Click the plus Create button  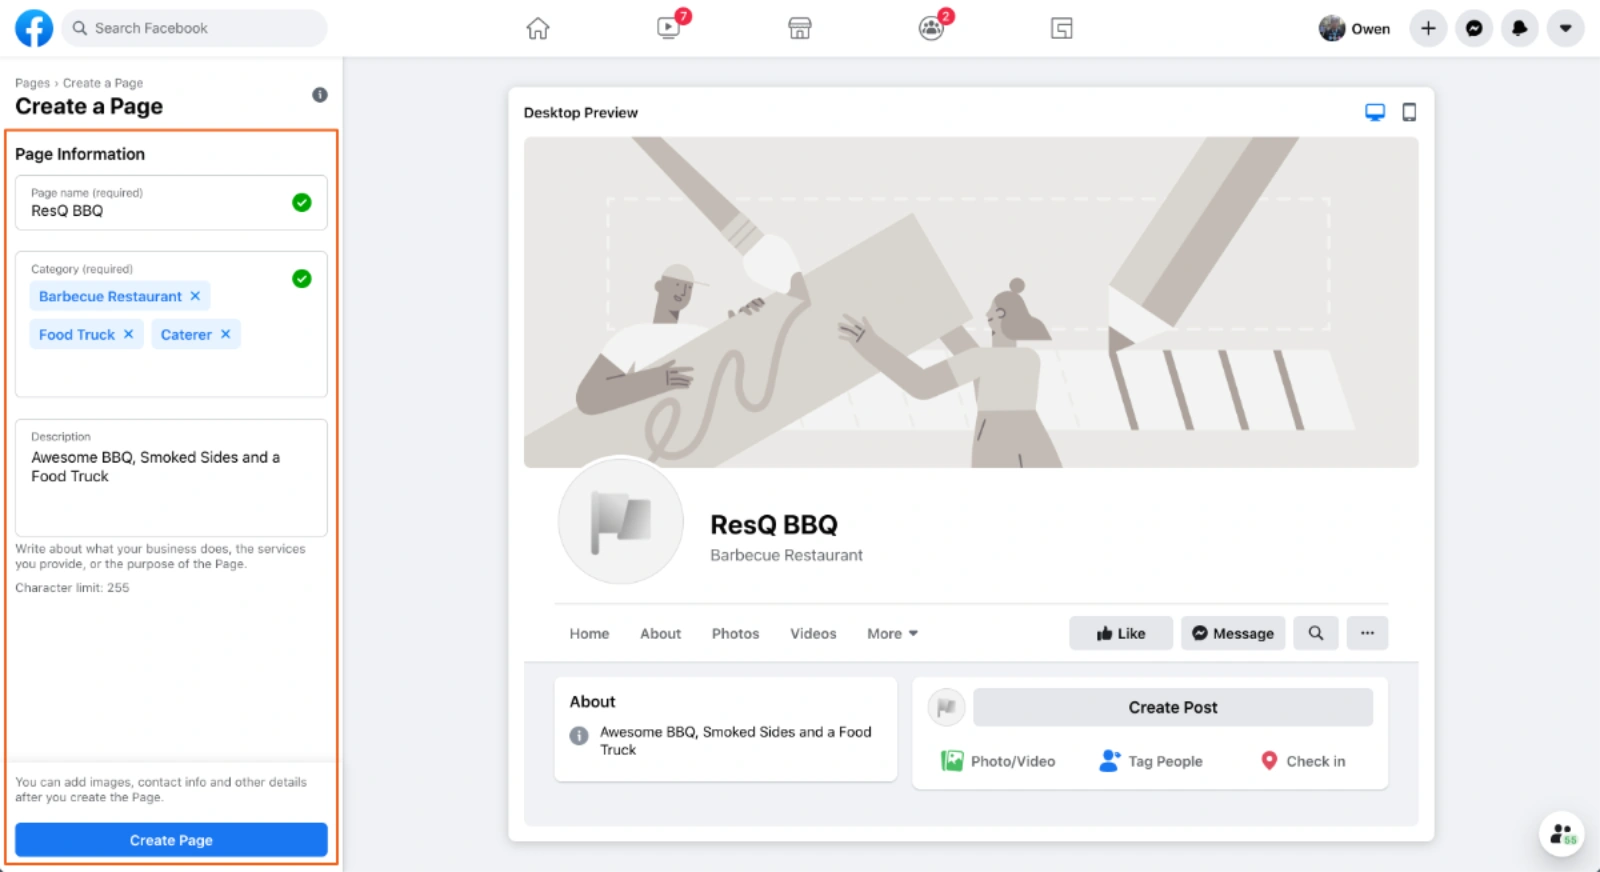1428,28
